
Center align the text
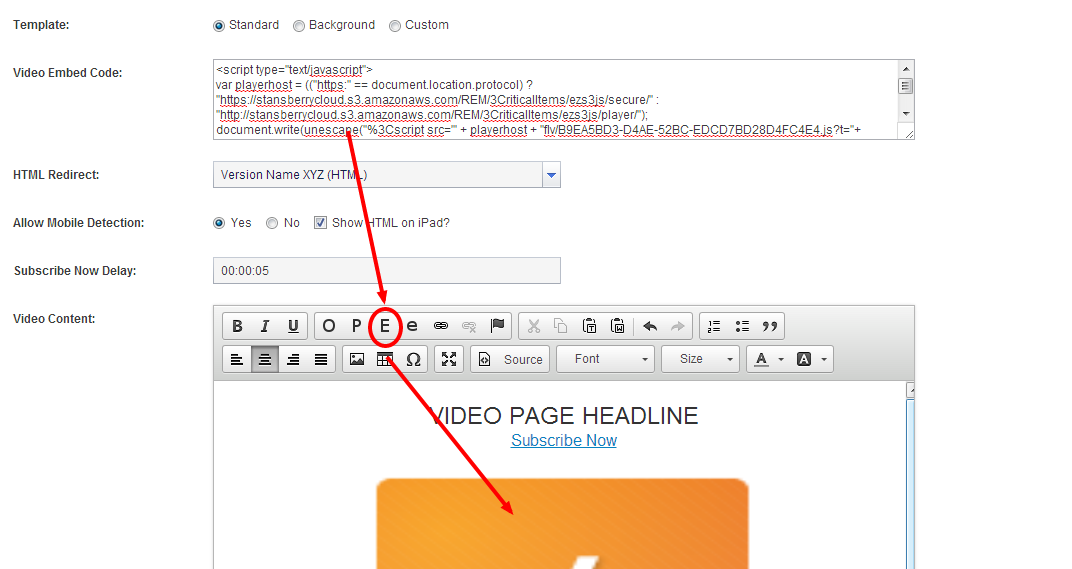click(265, 359)
